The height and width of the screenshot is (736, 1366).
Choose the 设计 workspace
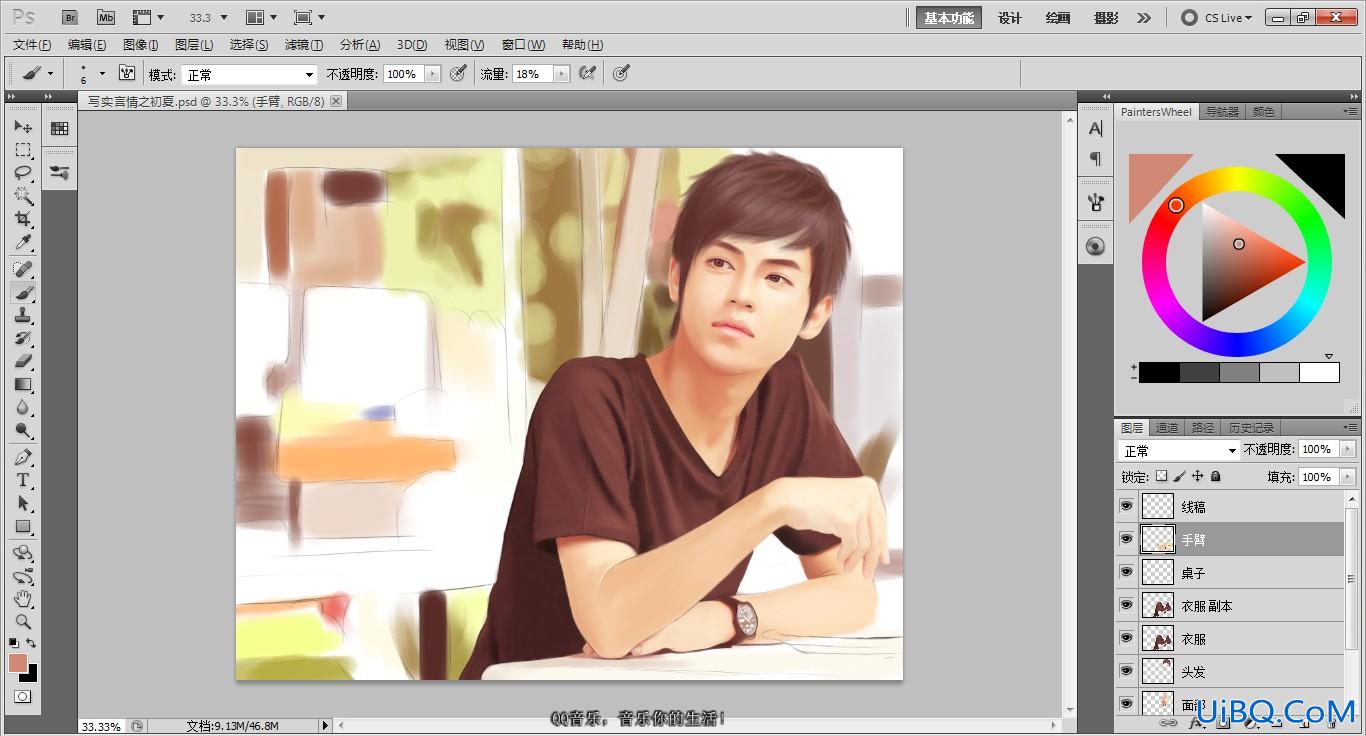[1010, 18]
